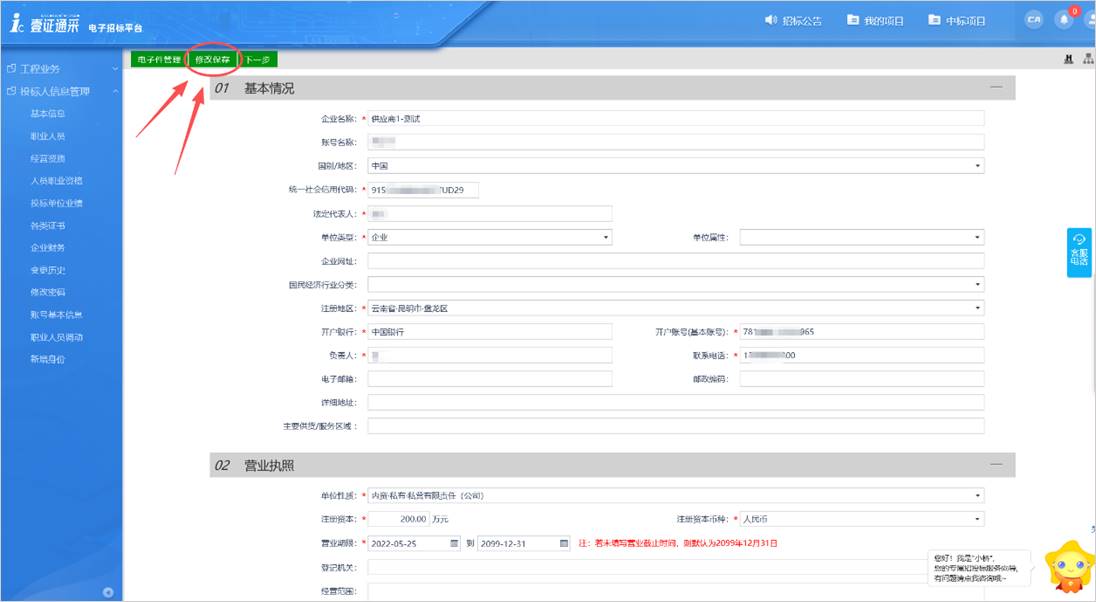Select 职业人员 in the sidebar

point(48,136)
